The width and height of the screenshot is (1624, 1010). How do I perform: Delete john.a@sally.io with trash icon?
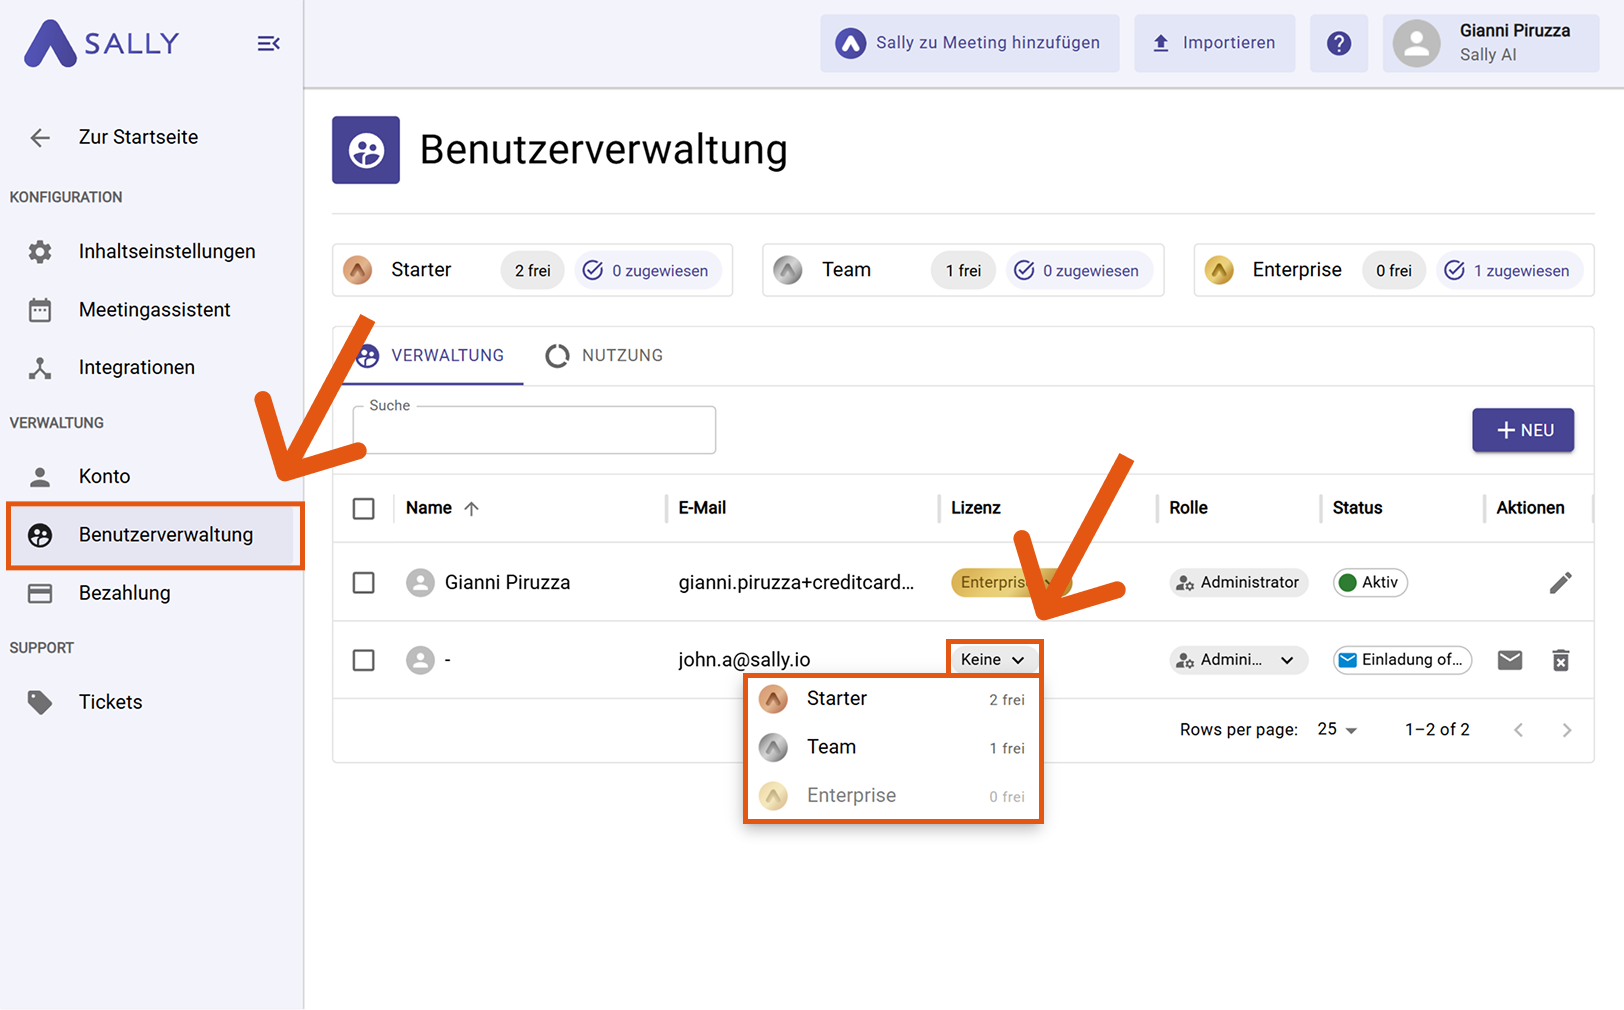point(1561,660)
